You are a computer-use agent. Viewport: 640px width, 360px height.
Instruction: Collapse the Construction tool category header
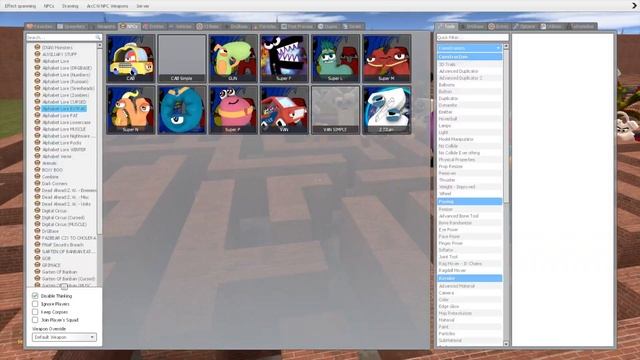click(469, 57)
